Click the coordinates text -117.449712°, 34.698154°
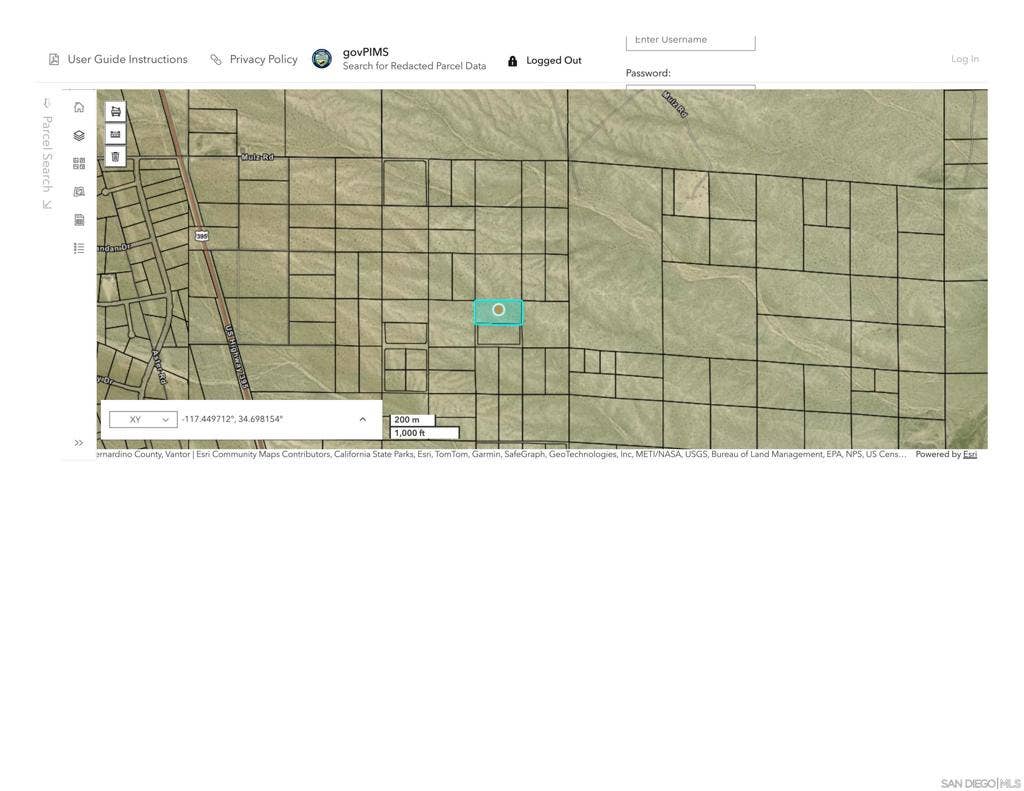The image size is (1024, 791). click(x=232, y=419)
